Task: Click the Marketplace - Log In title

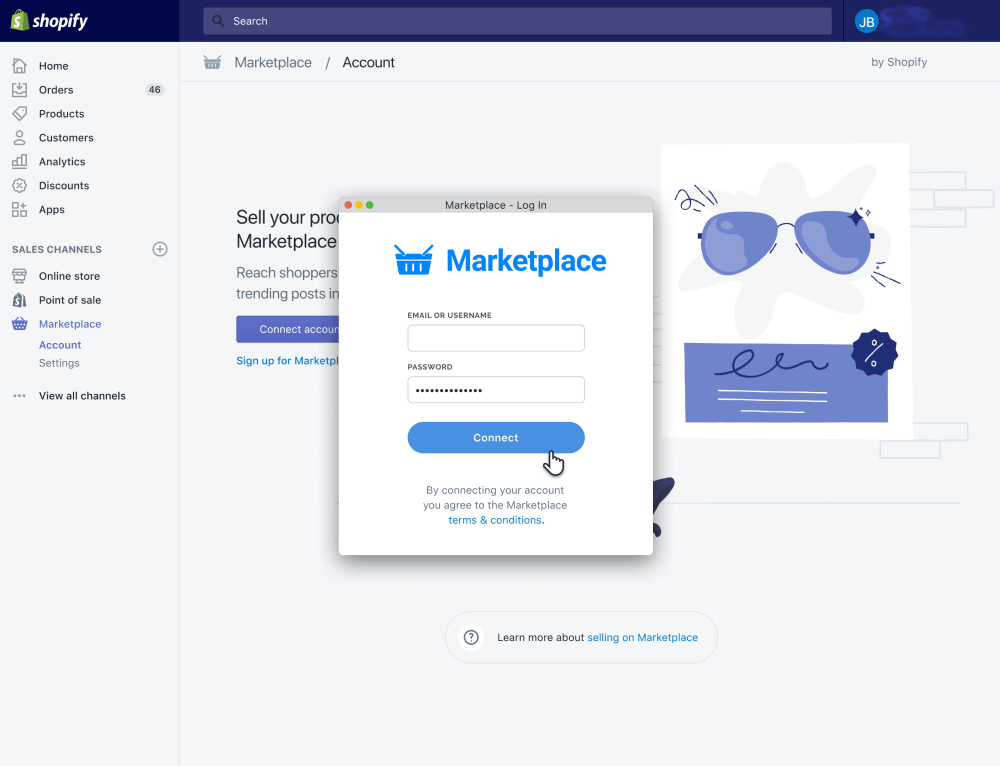Action: 496,205
